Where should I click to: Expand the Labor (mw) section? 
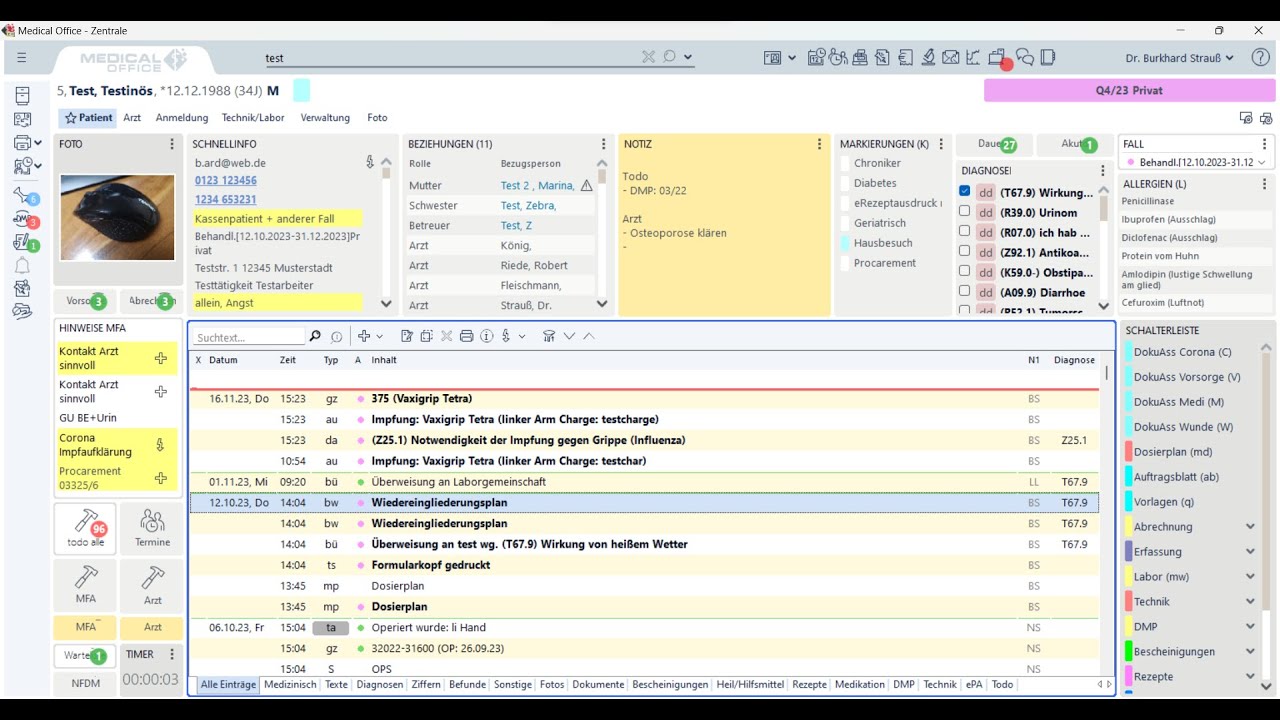coord(1250,577)
